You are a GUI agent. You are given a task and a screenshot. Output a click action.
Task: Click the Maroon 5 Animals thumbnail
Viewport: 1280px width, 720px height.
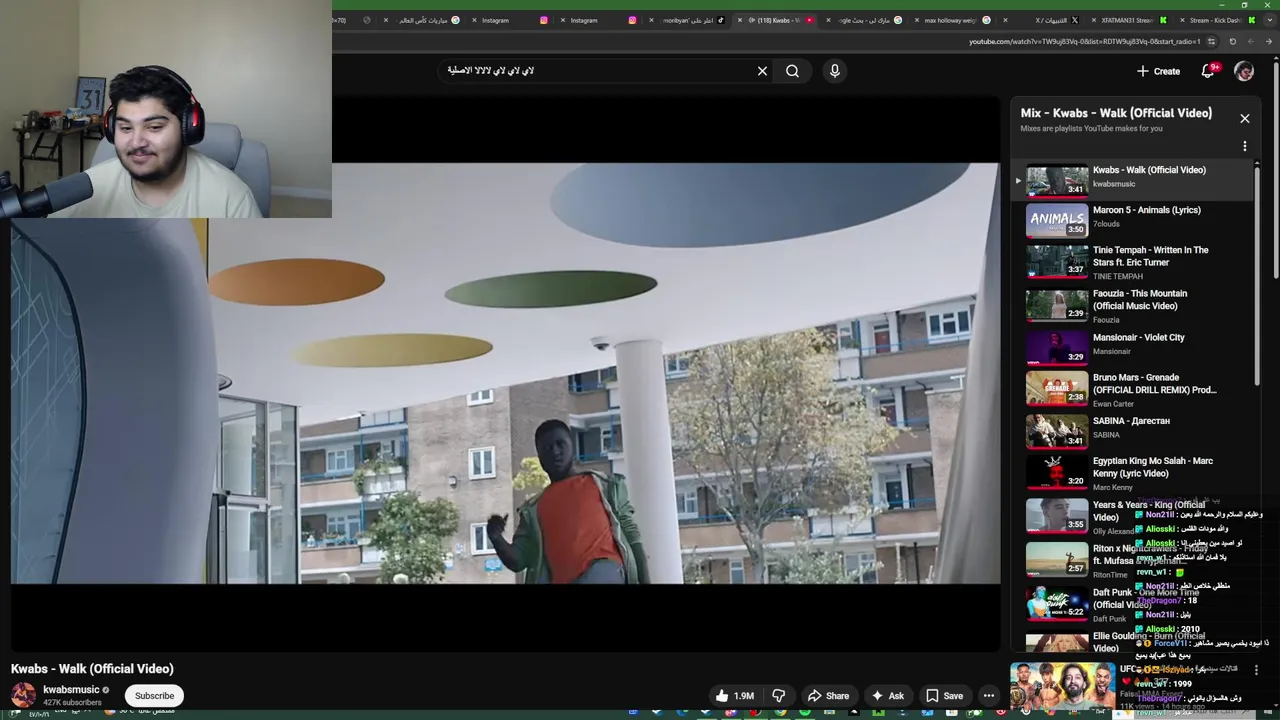(x=1057, y=221)
